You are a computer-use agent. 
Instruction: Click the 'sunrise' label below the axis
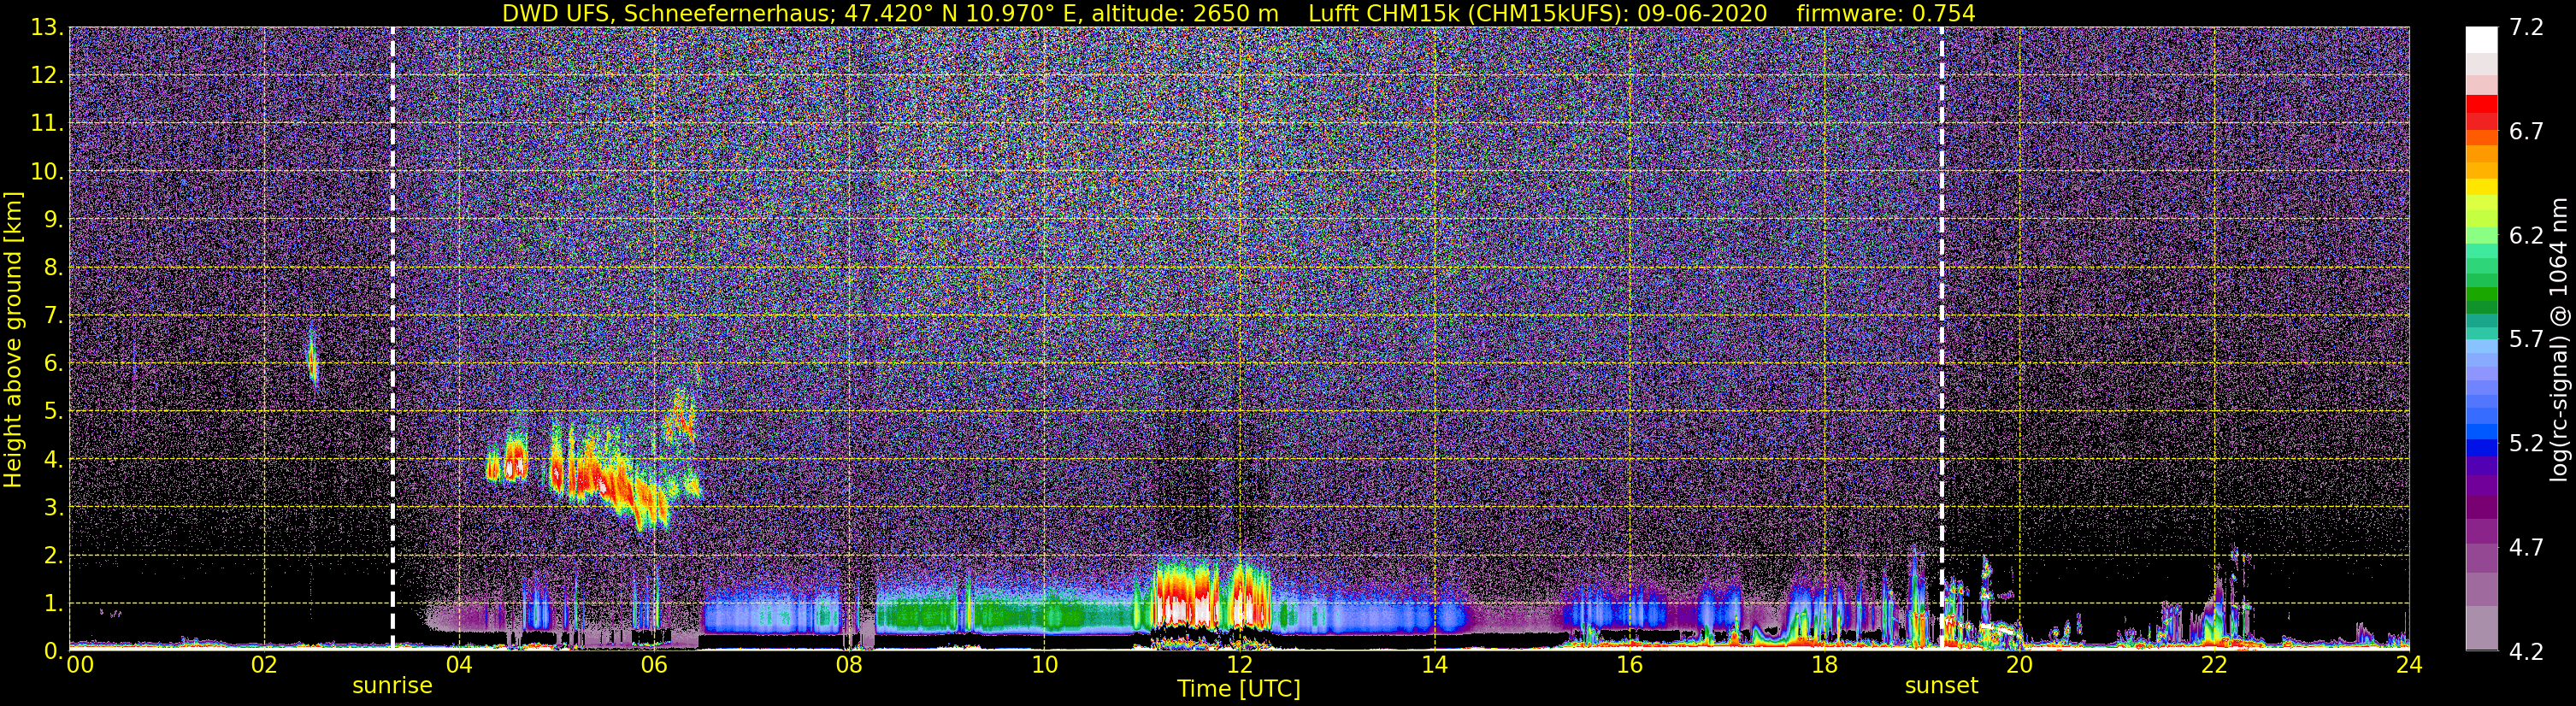point(392,686)
